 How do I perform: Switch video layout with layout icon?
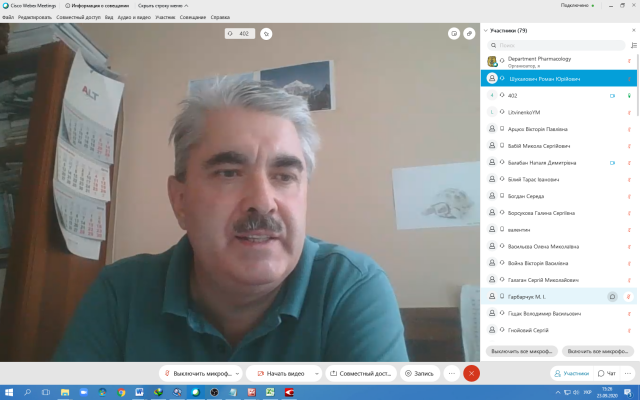tap(454, 34)
